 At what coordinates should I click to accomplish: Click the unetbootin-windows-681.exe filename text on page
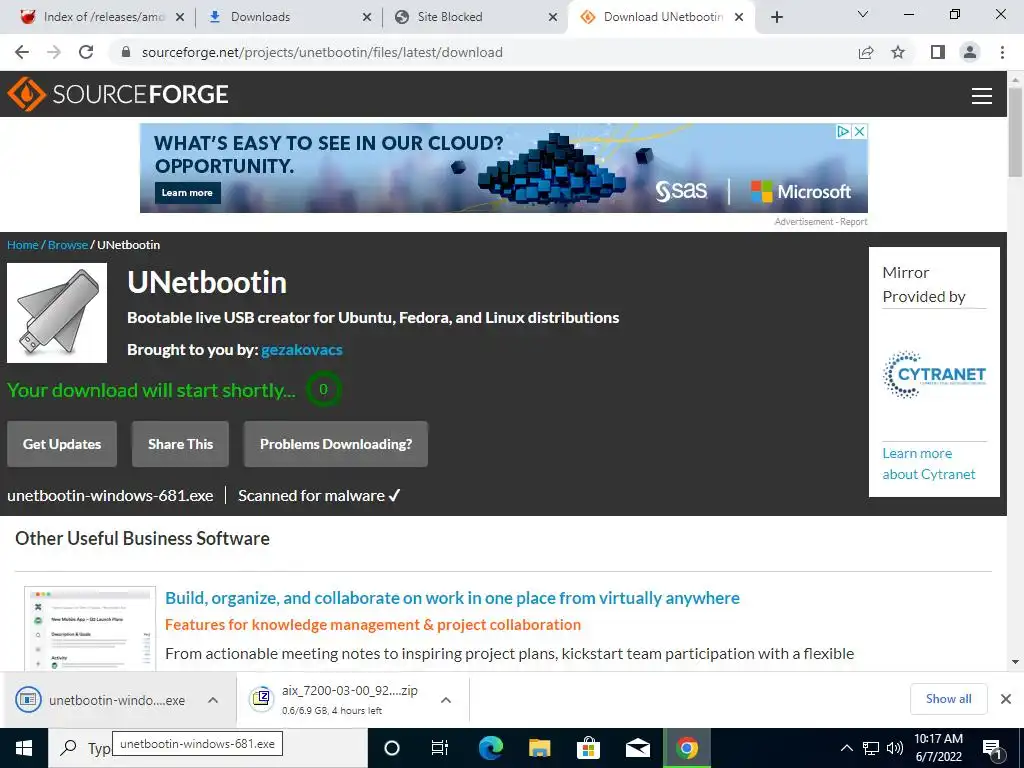(x=110, y=496)
